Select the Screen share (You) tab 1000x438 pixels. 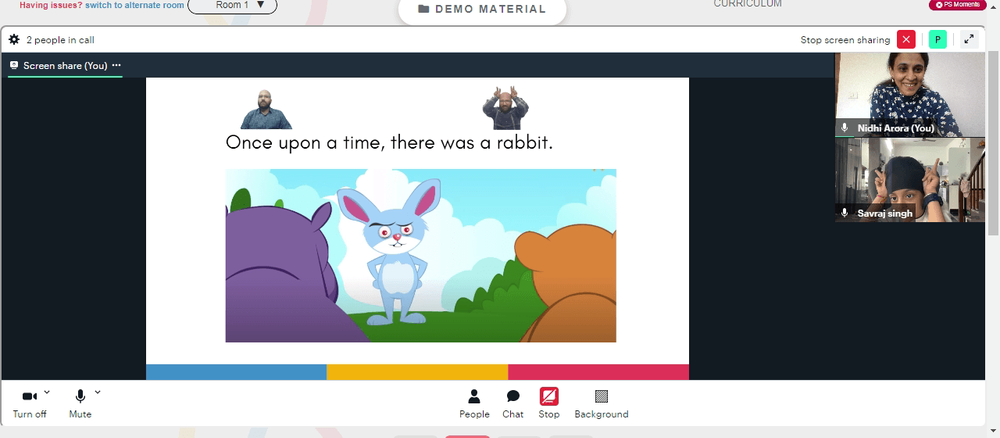coord(65,65)
